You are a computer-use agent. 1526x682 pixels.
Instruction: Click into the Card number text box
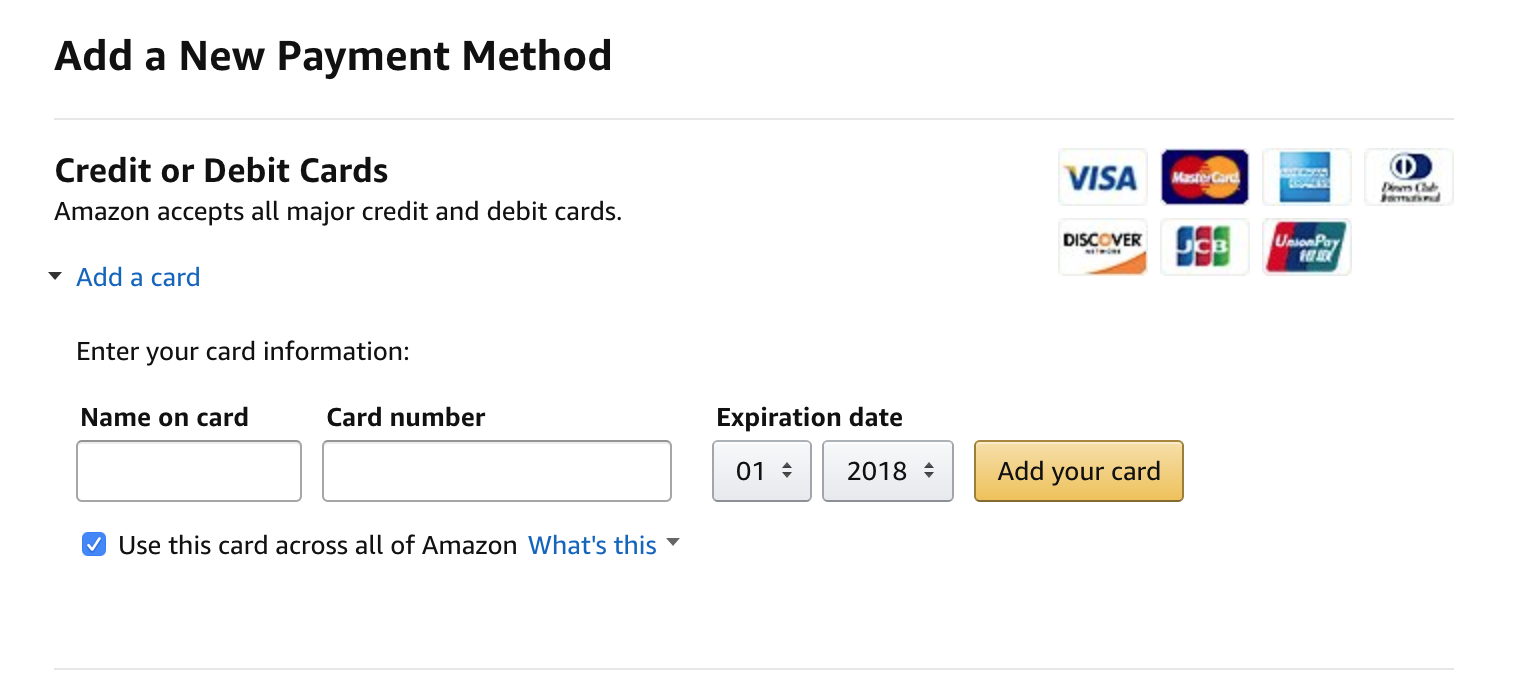pyautogui.click(x=496, y=471)
